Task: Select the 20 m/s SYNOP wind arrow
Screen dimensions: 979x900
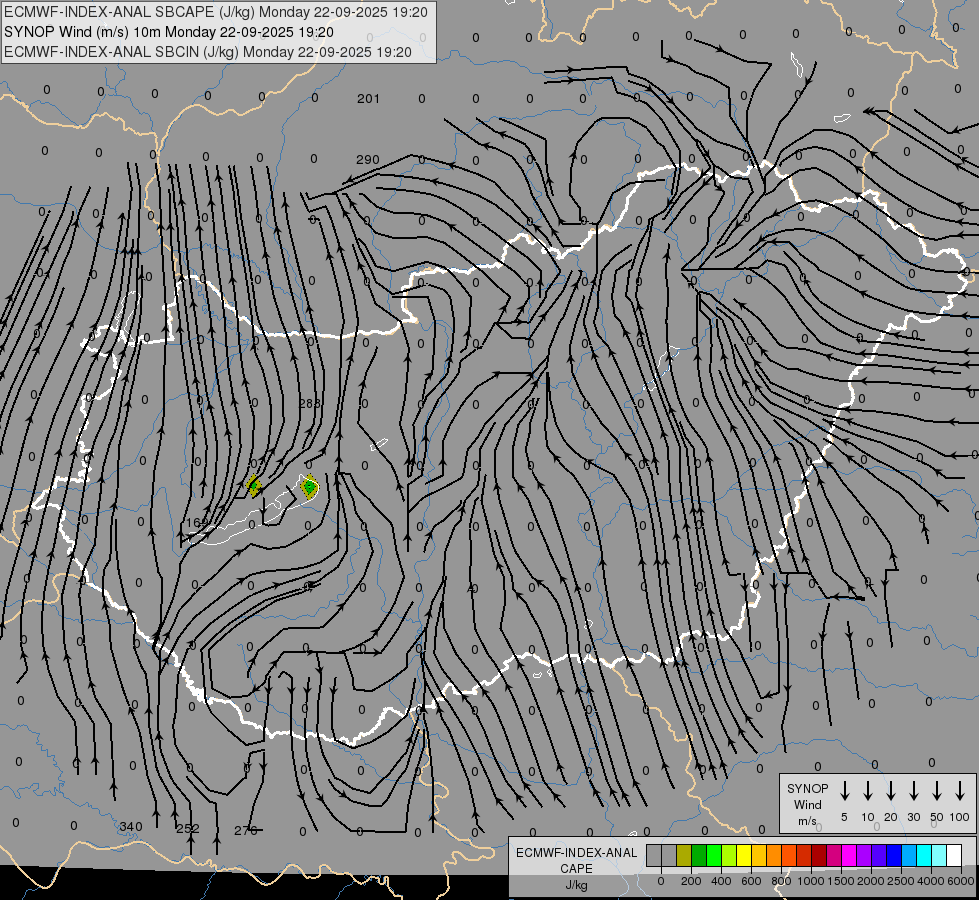Action: (890, 791)
